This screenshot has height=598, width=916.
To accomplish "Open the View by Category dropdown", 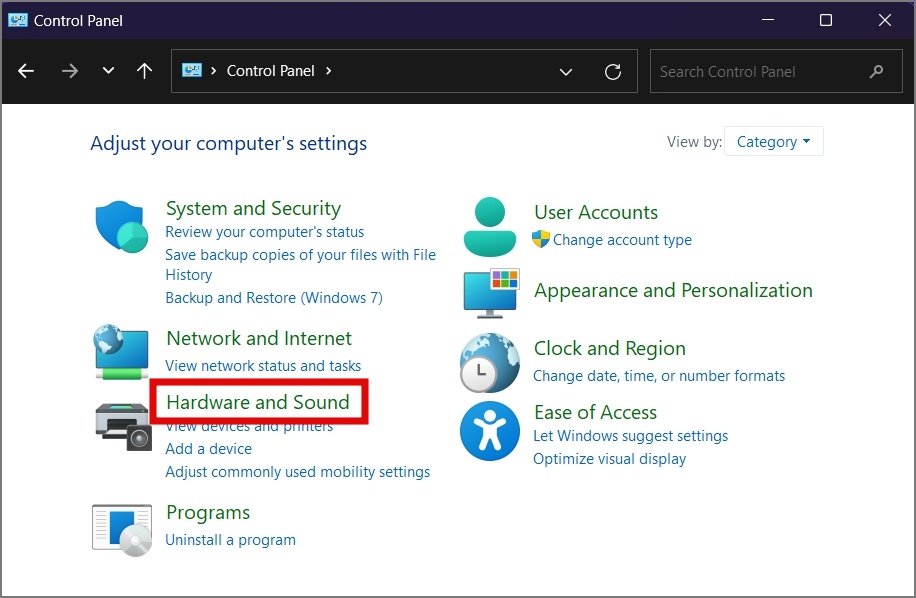I will pos(773,142).
